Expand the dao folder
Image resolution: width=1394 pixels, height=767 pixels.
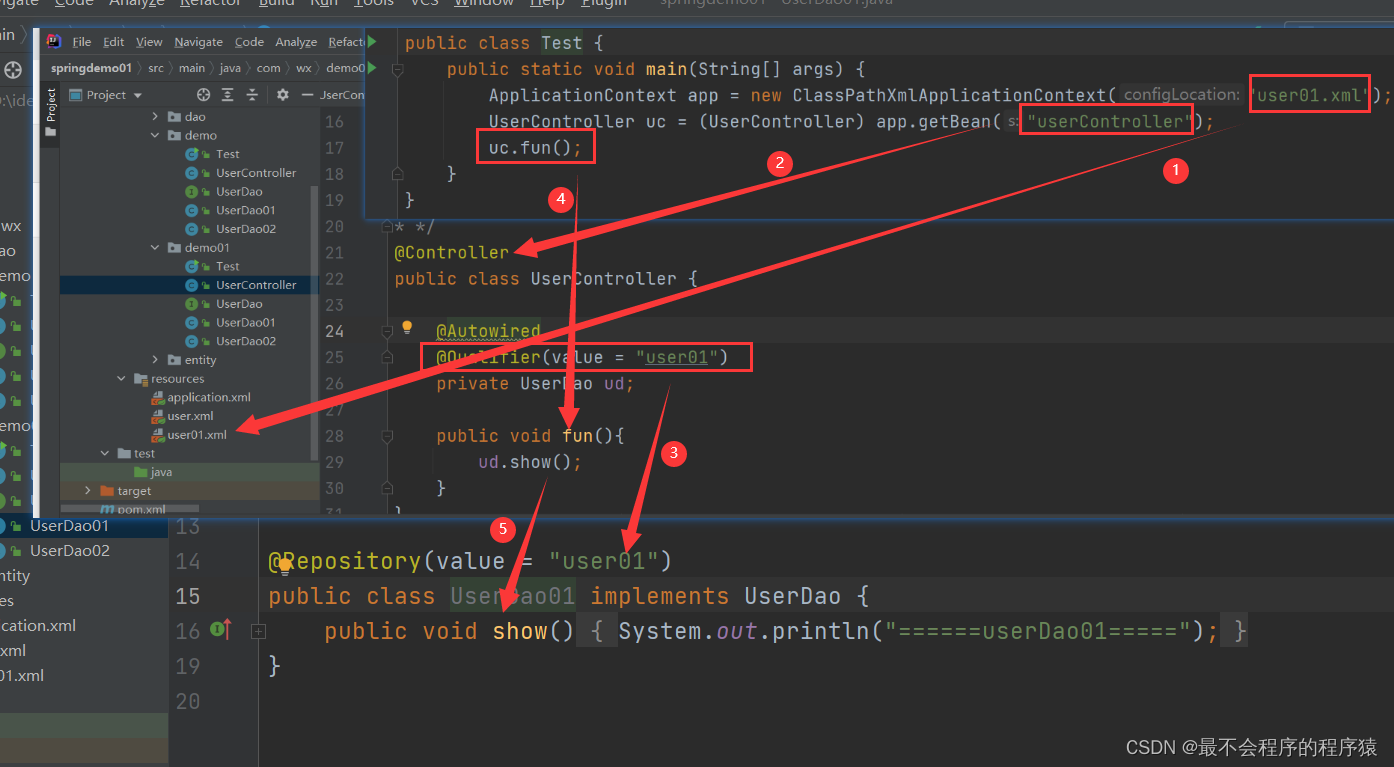[x=155, y=117]
